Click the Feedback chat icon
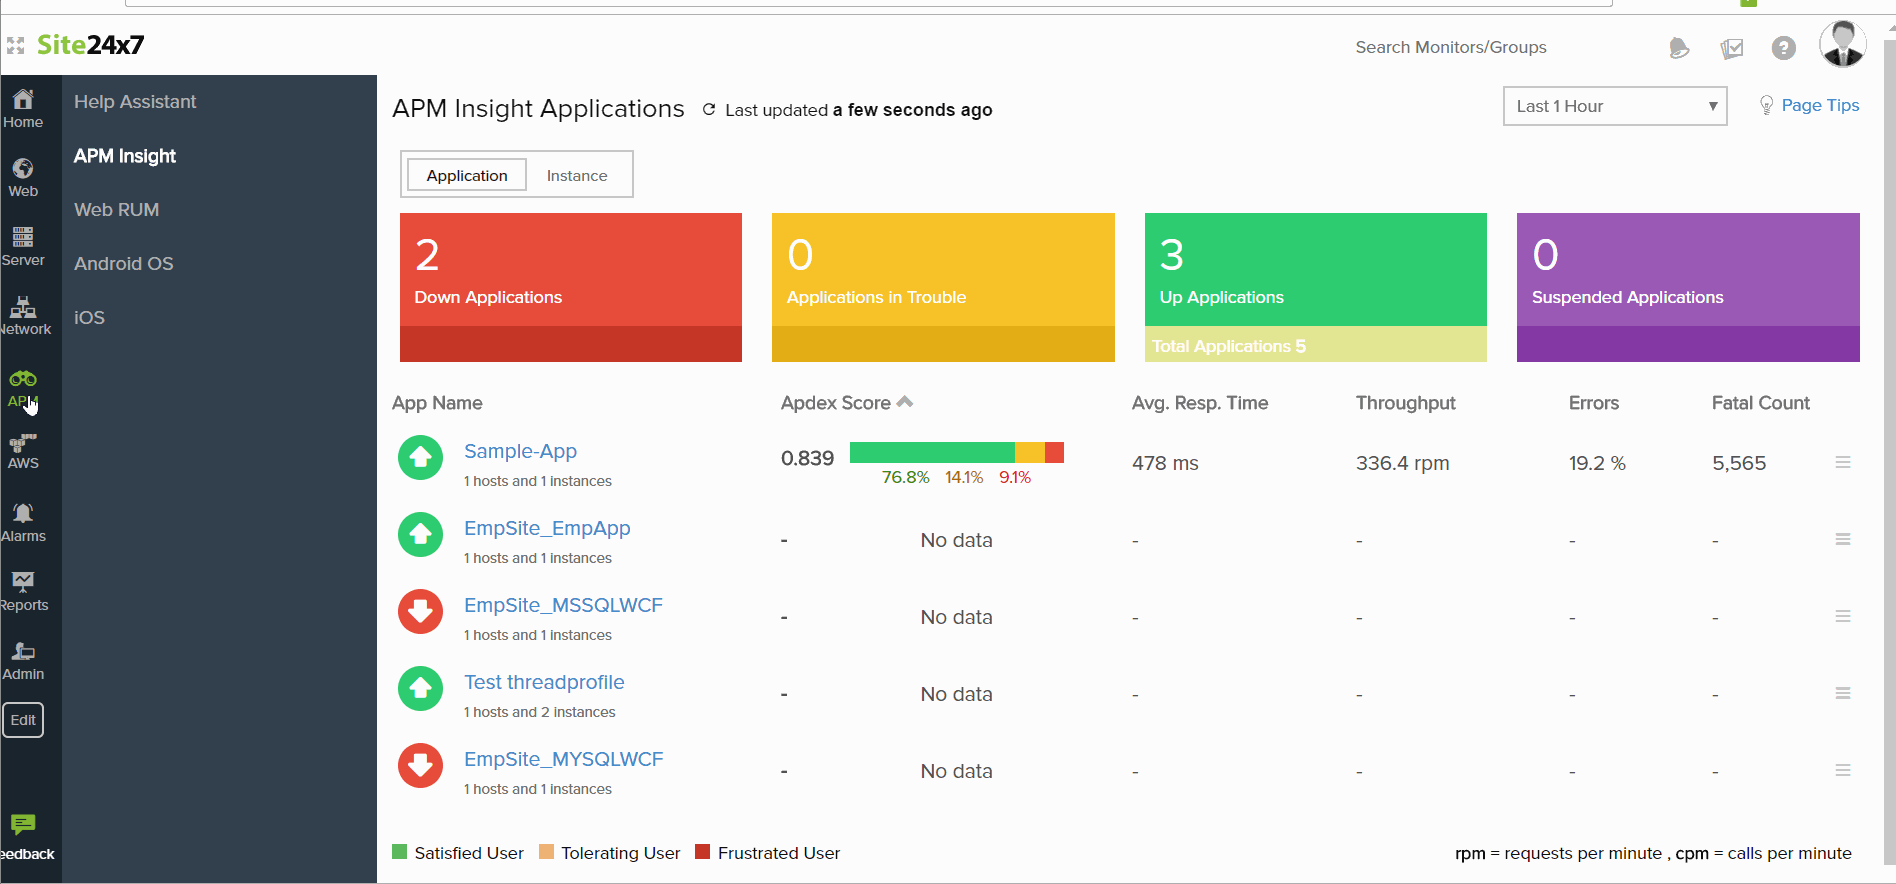The image size is (1896, 884). [x=23, y=825]
